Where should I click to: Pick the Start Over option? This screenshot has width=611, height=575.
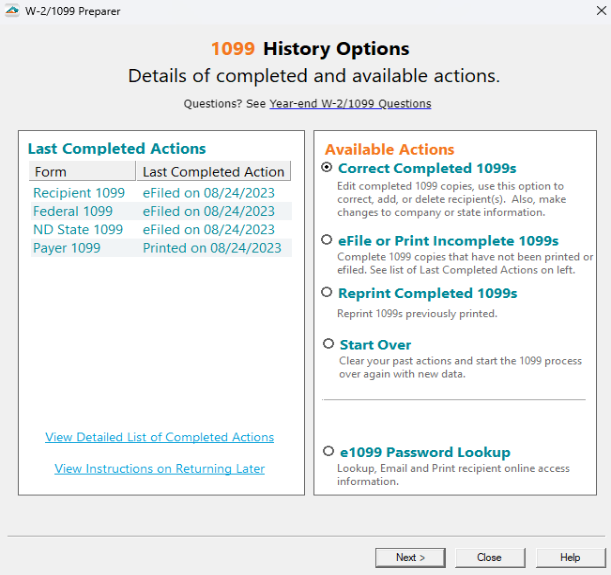tap(329, 344)
